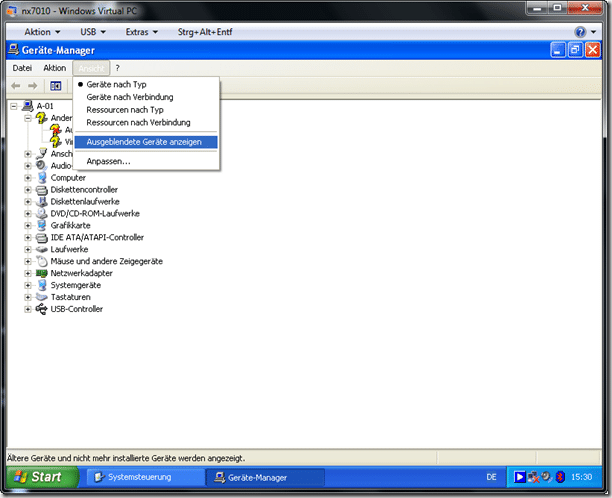Open the Virtual PC USB menu
The height and width of the screenshot is (498, 612).
(x=93, y=32)
